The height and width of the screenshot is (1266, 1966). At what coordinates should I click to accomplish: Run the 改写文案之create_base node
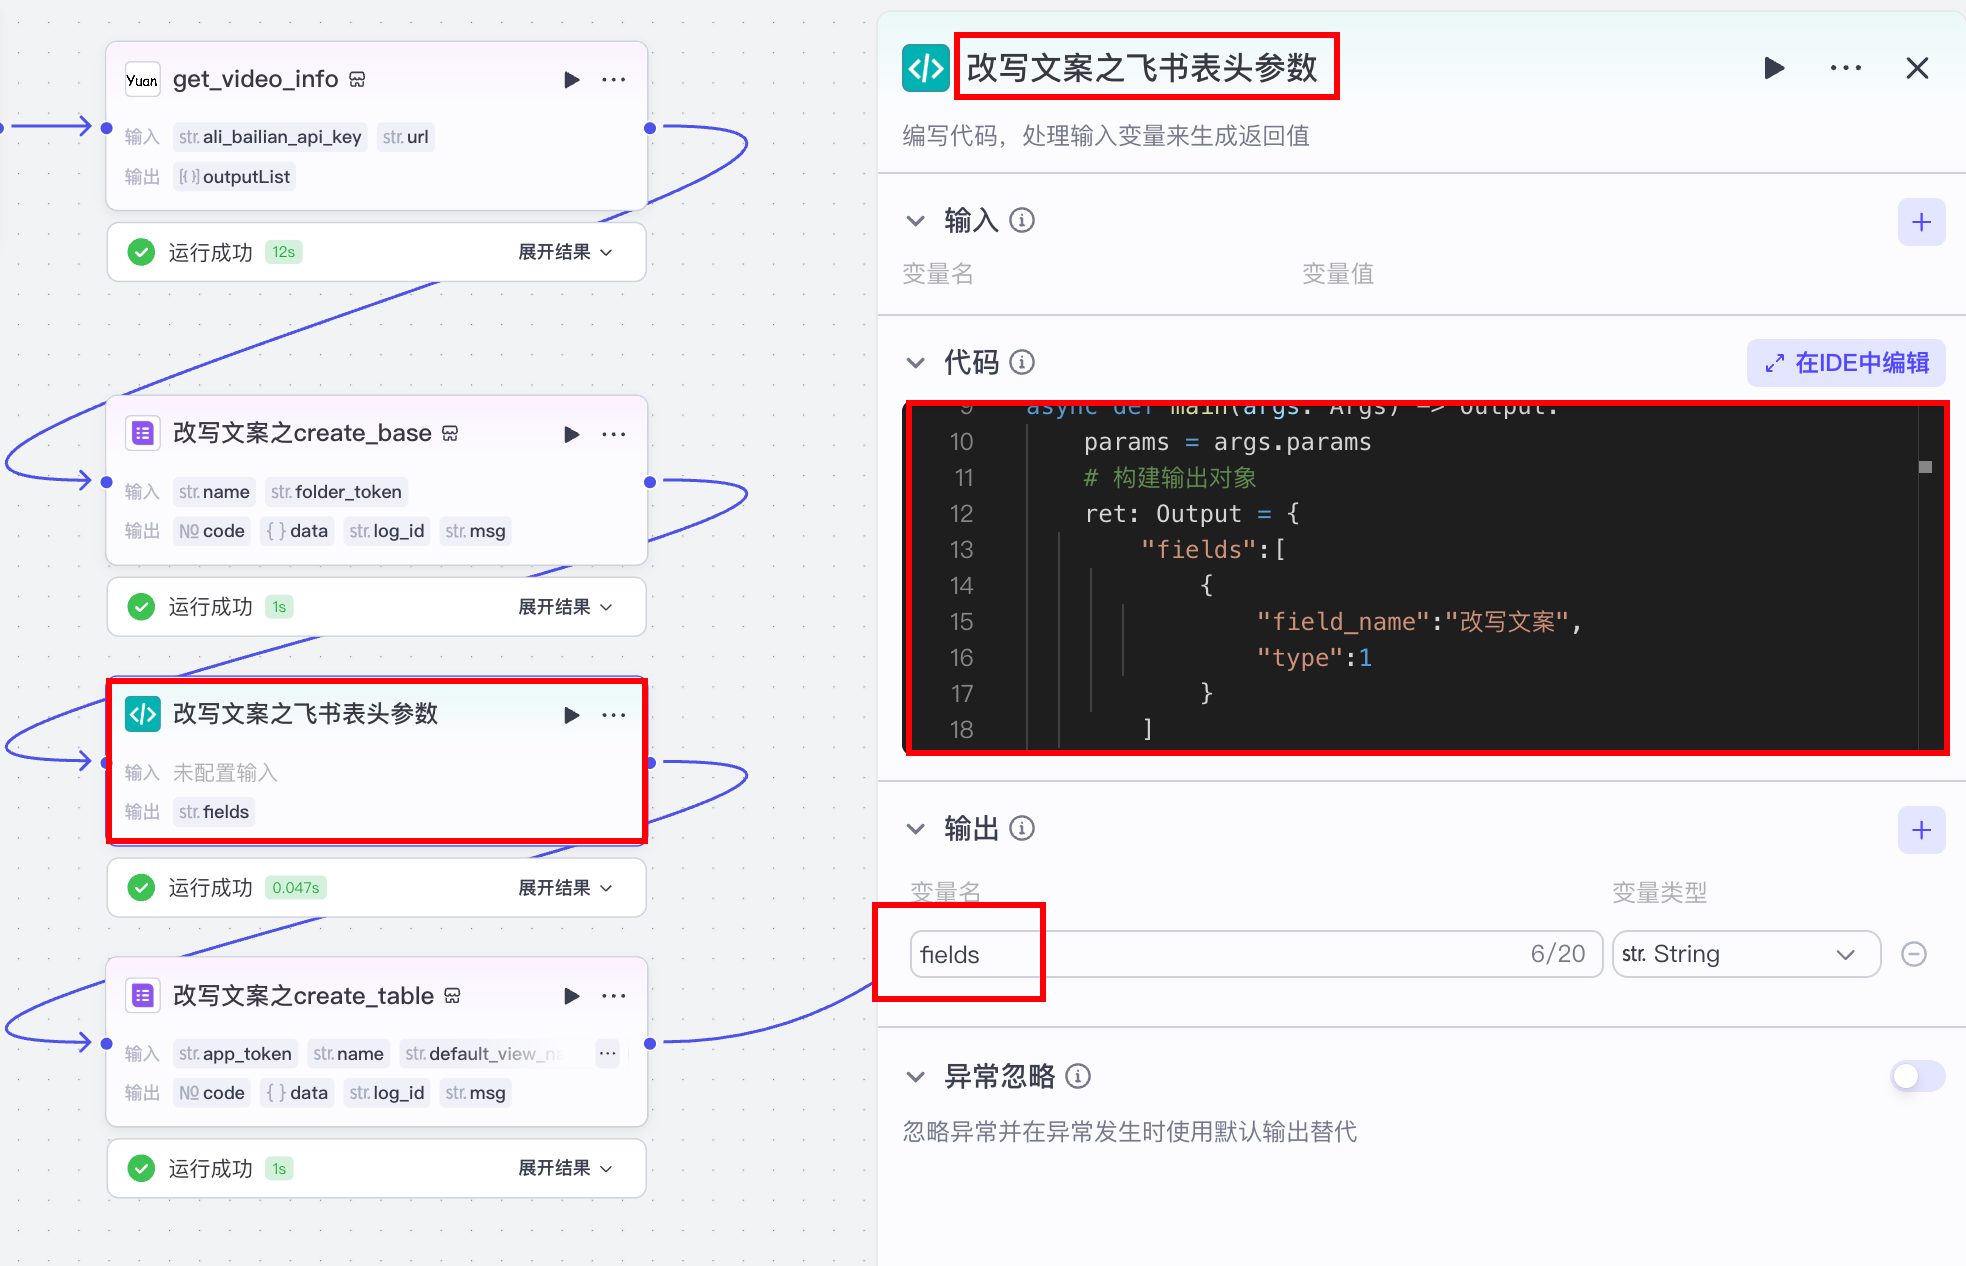tap(572, 433)
